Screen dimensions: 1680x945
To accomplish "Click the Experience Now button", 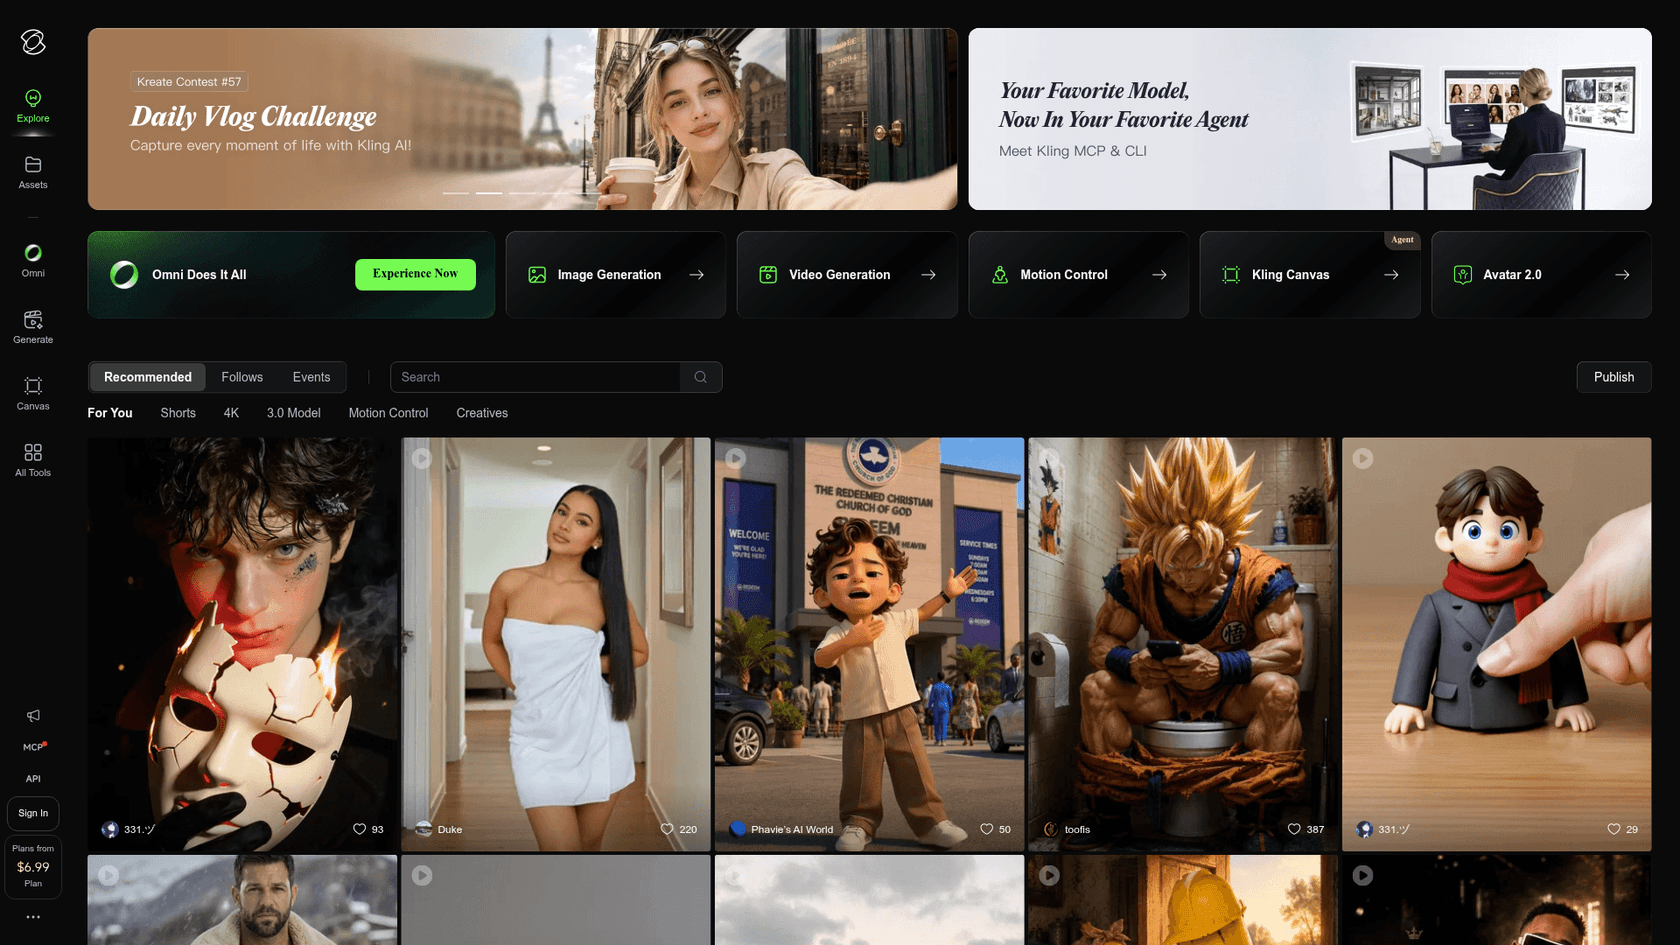I will pos(415,274).
